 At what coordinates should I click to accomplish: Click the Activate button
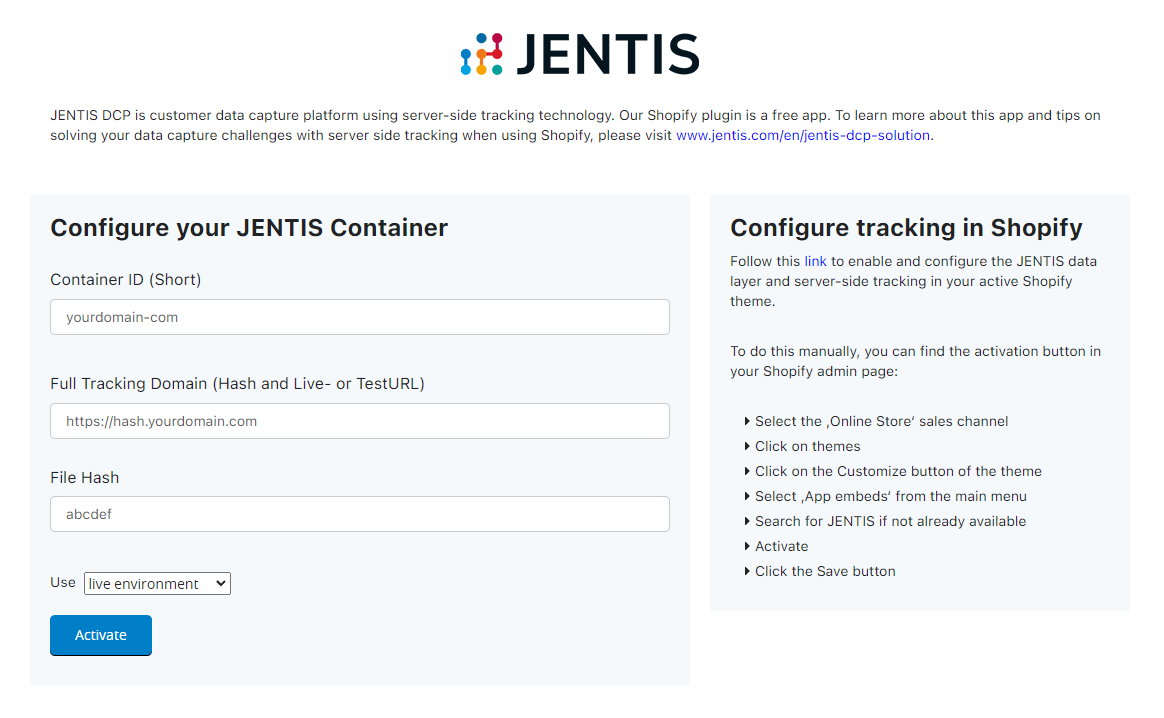point(101,635)
